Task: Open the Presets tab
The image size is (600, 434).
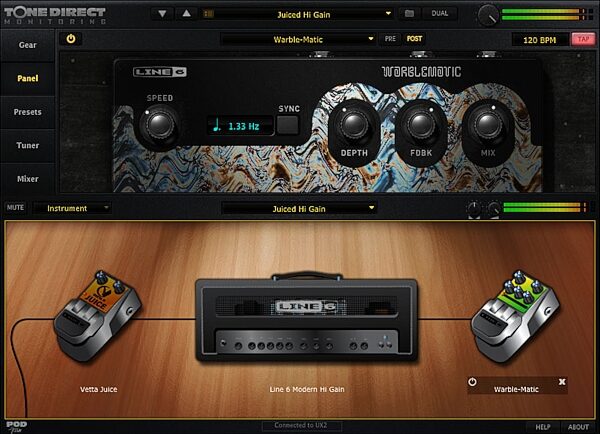Action: coord(28,112)
